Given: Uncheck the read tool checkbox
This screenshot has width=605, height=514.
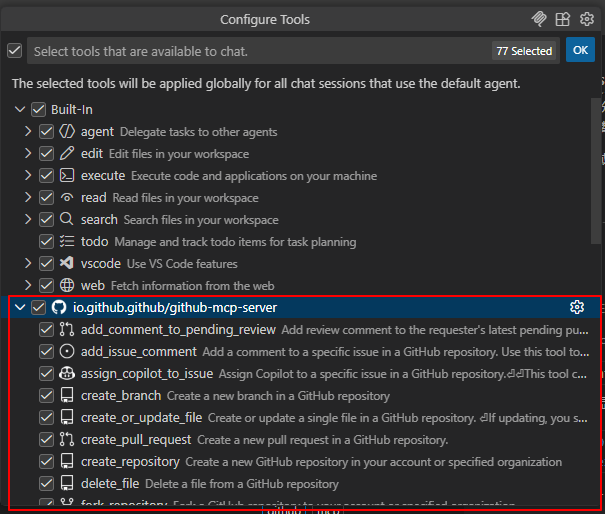Looking at the screenshot, I should coord(46,198).
